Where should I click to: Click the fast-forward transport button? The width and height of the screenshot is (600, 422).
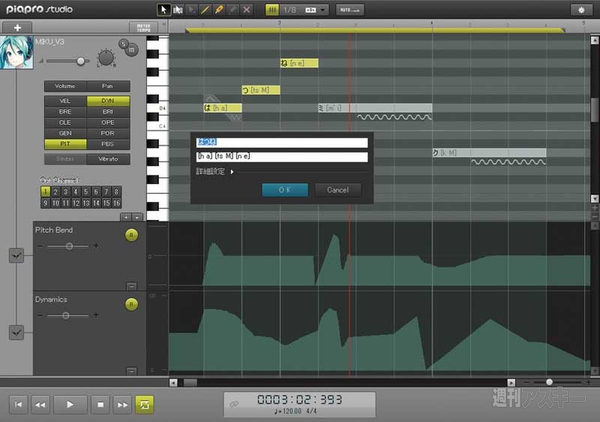pyautogui.click(x=122, y=404)
